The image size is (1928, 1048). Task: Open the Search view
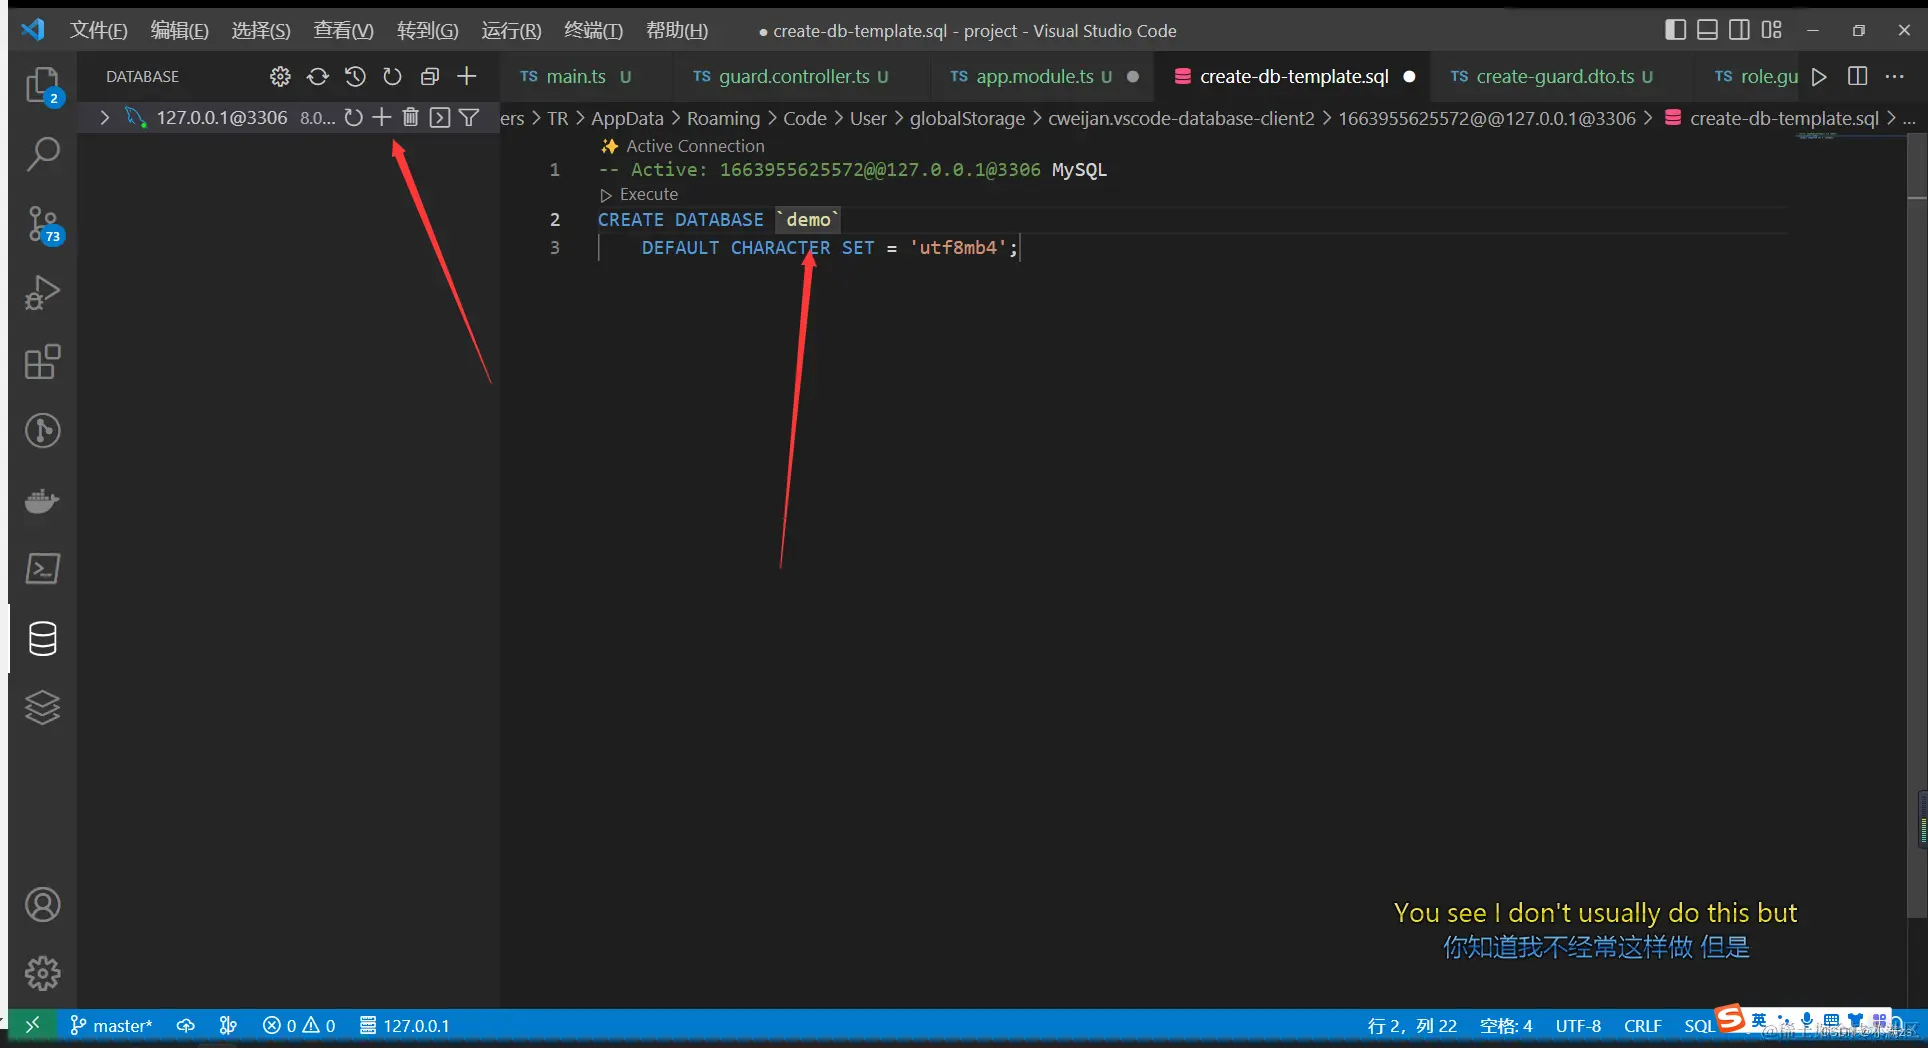coord(42,154)
